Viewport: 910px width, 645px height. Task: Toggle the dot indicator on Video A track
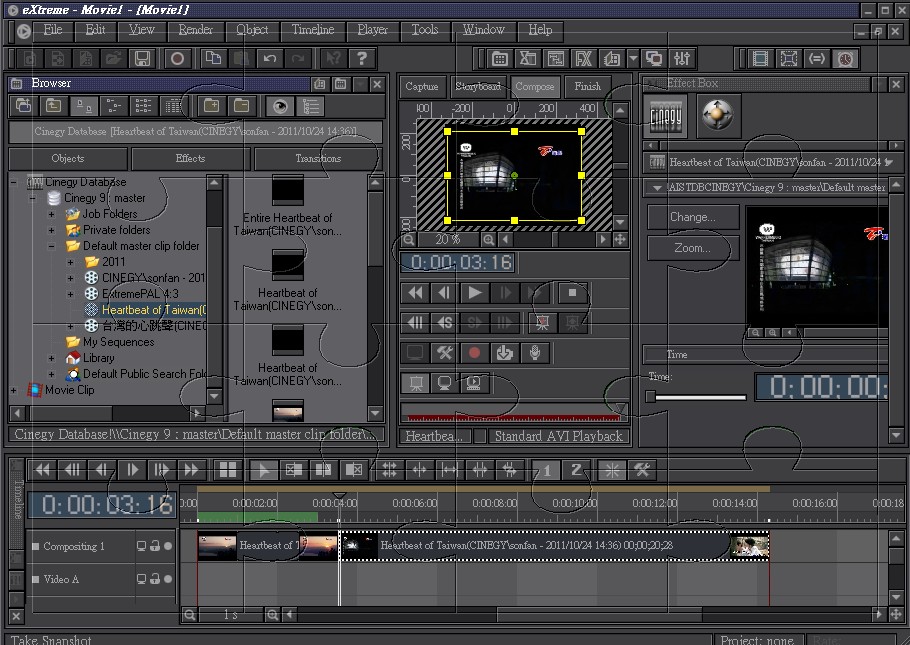point(168,579)
